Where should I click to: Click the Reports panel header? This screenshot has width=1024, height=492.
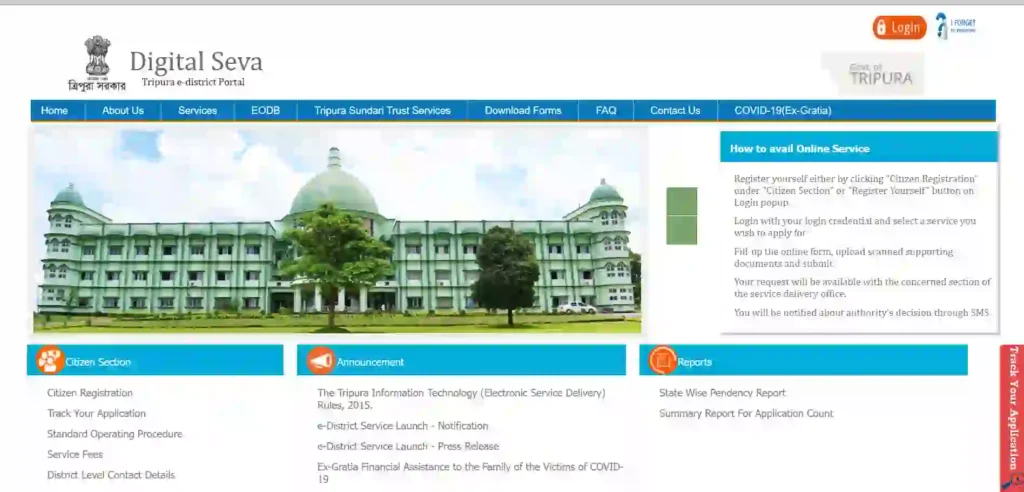(x=803, y=361)
